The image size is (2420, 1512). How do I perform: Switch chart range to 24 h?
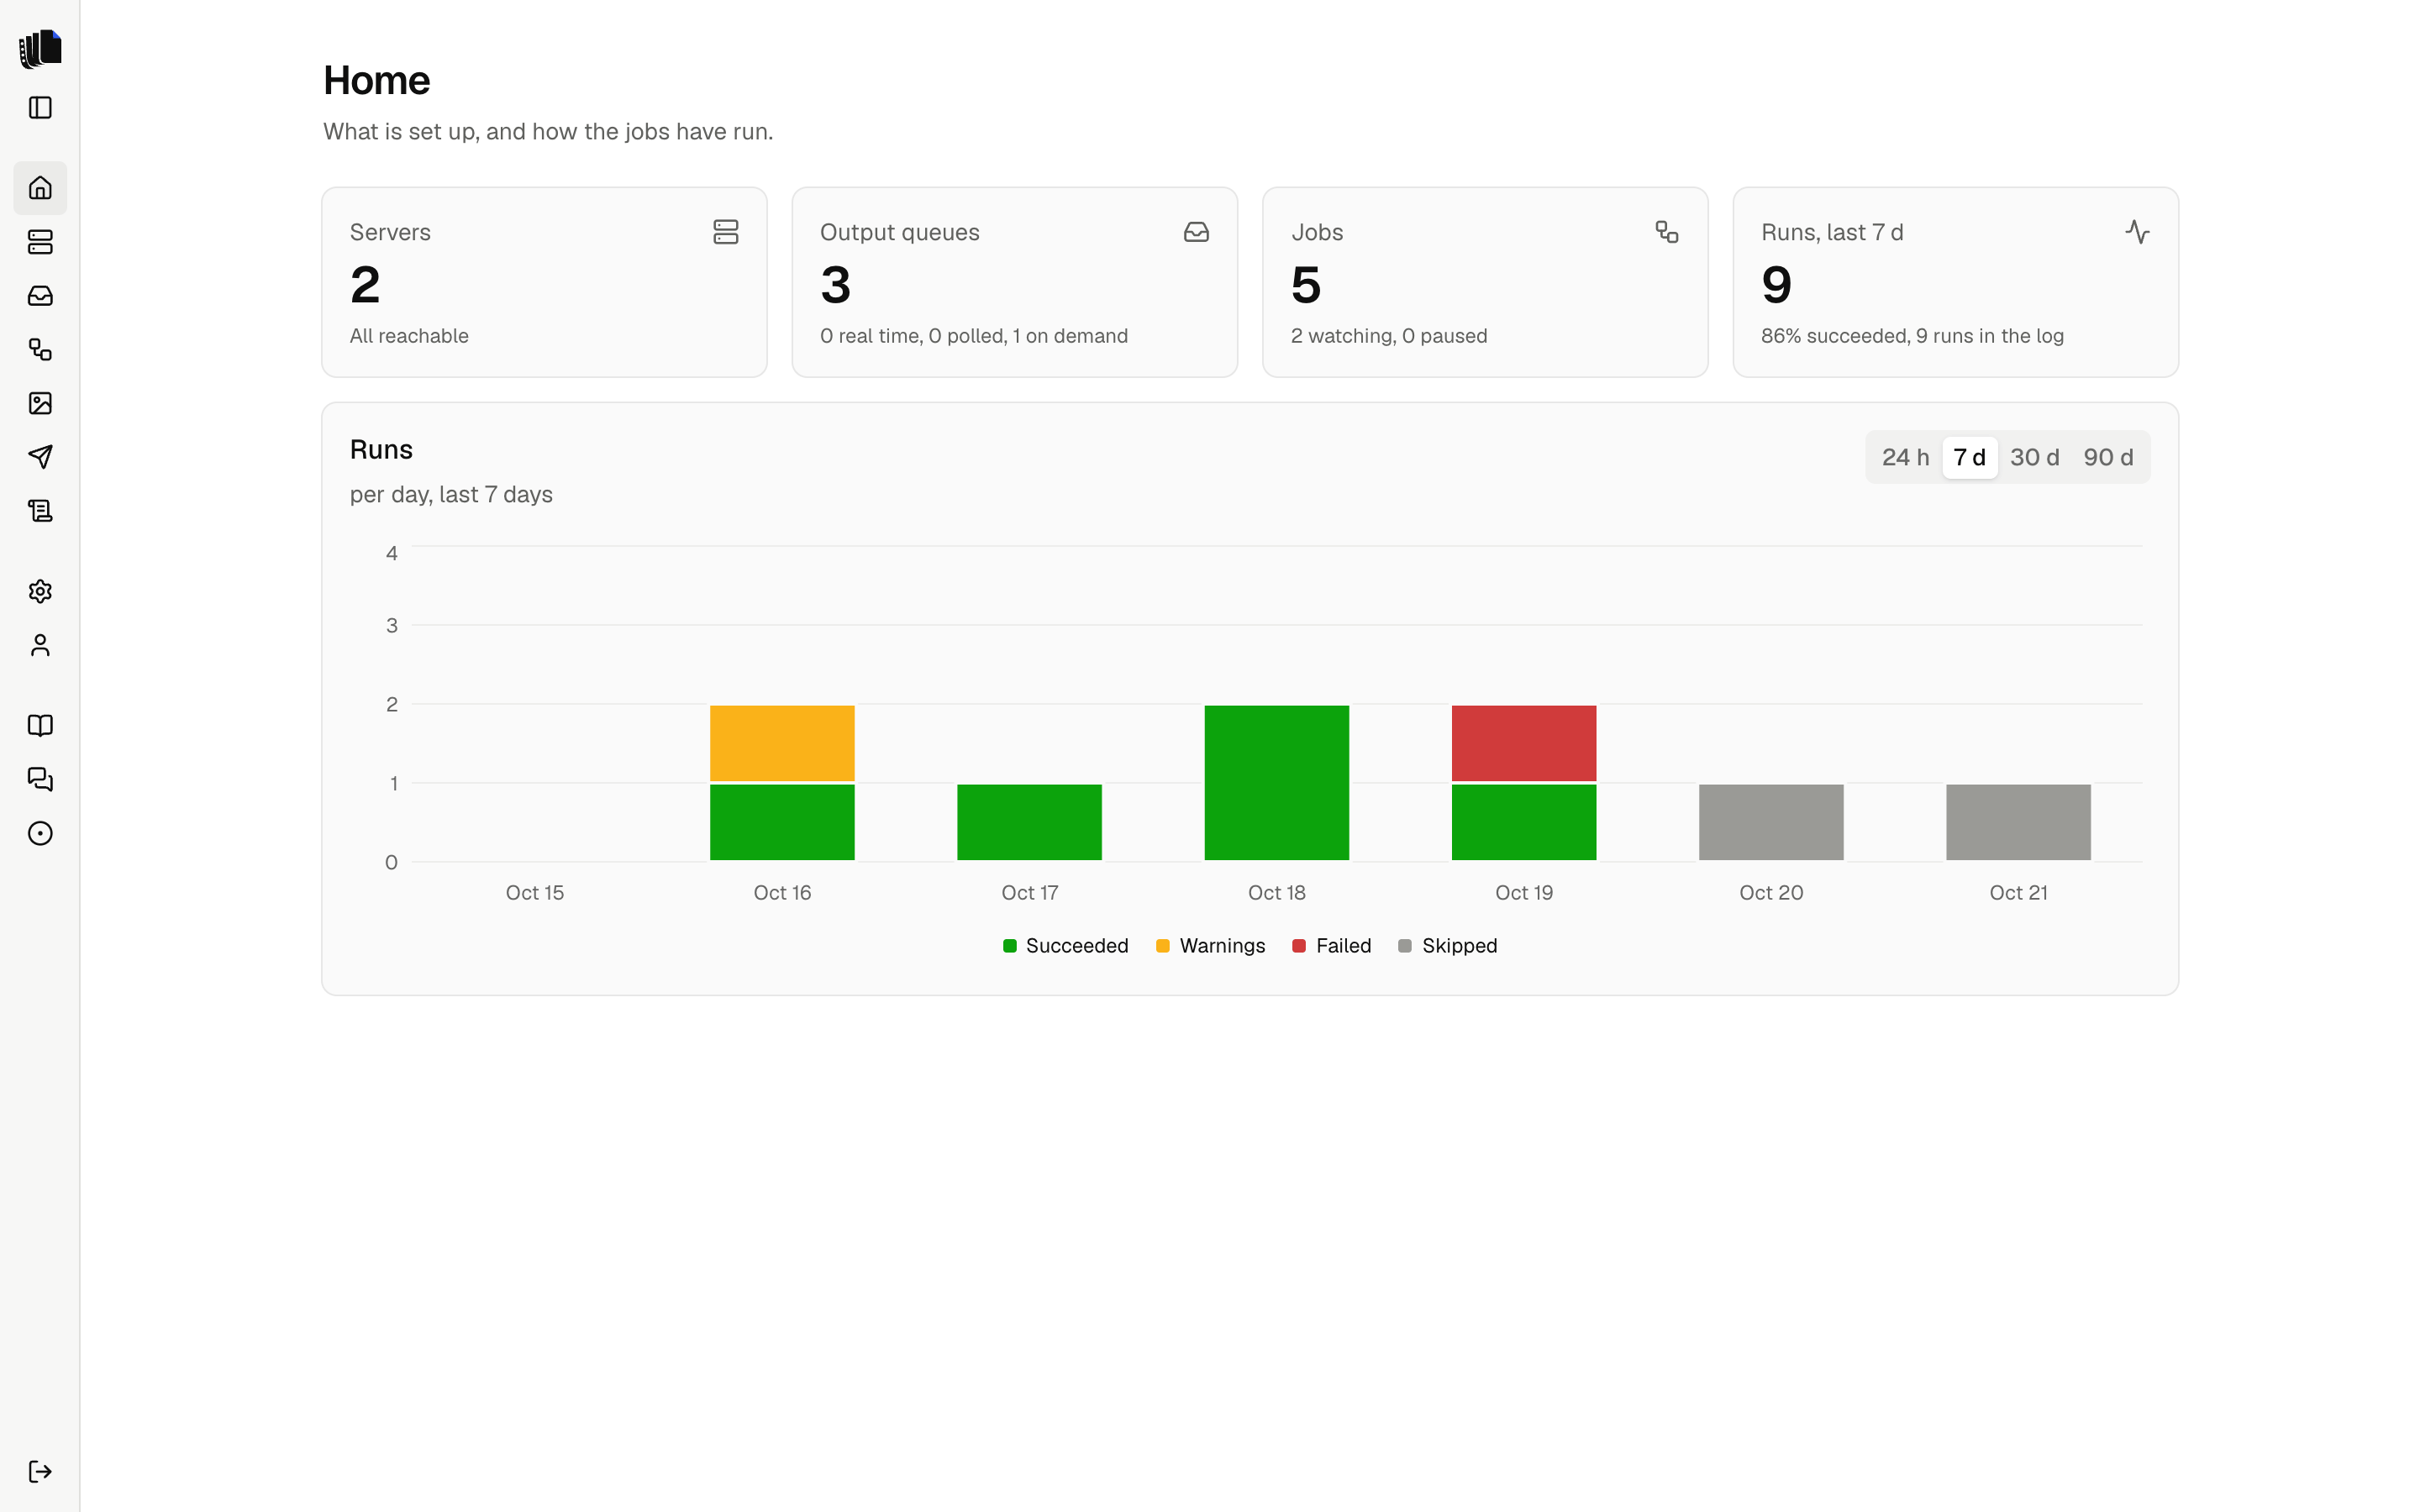pyautogui.click(x=1905, y=458)
